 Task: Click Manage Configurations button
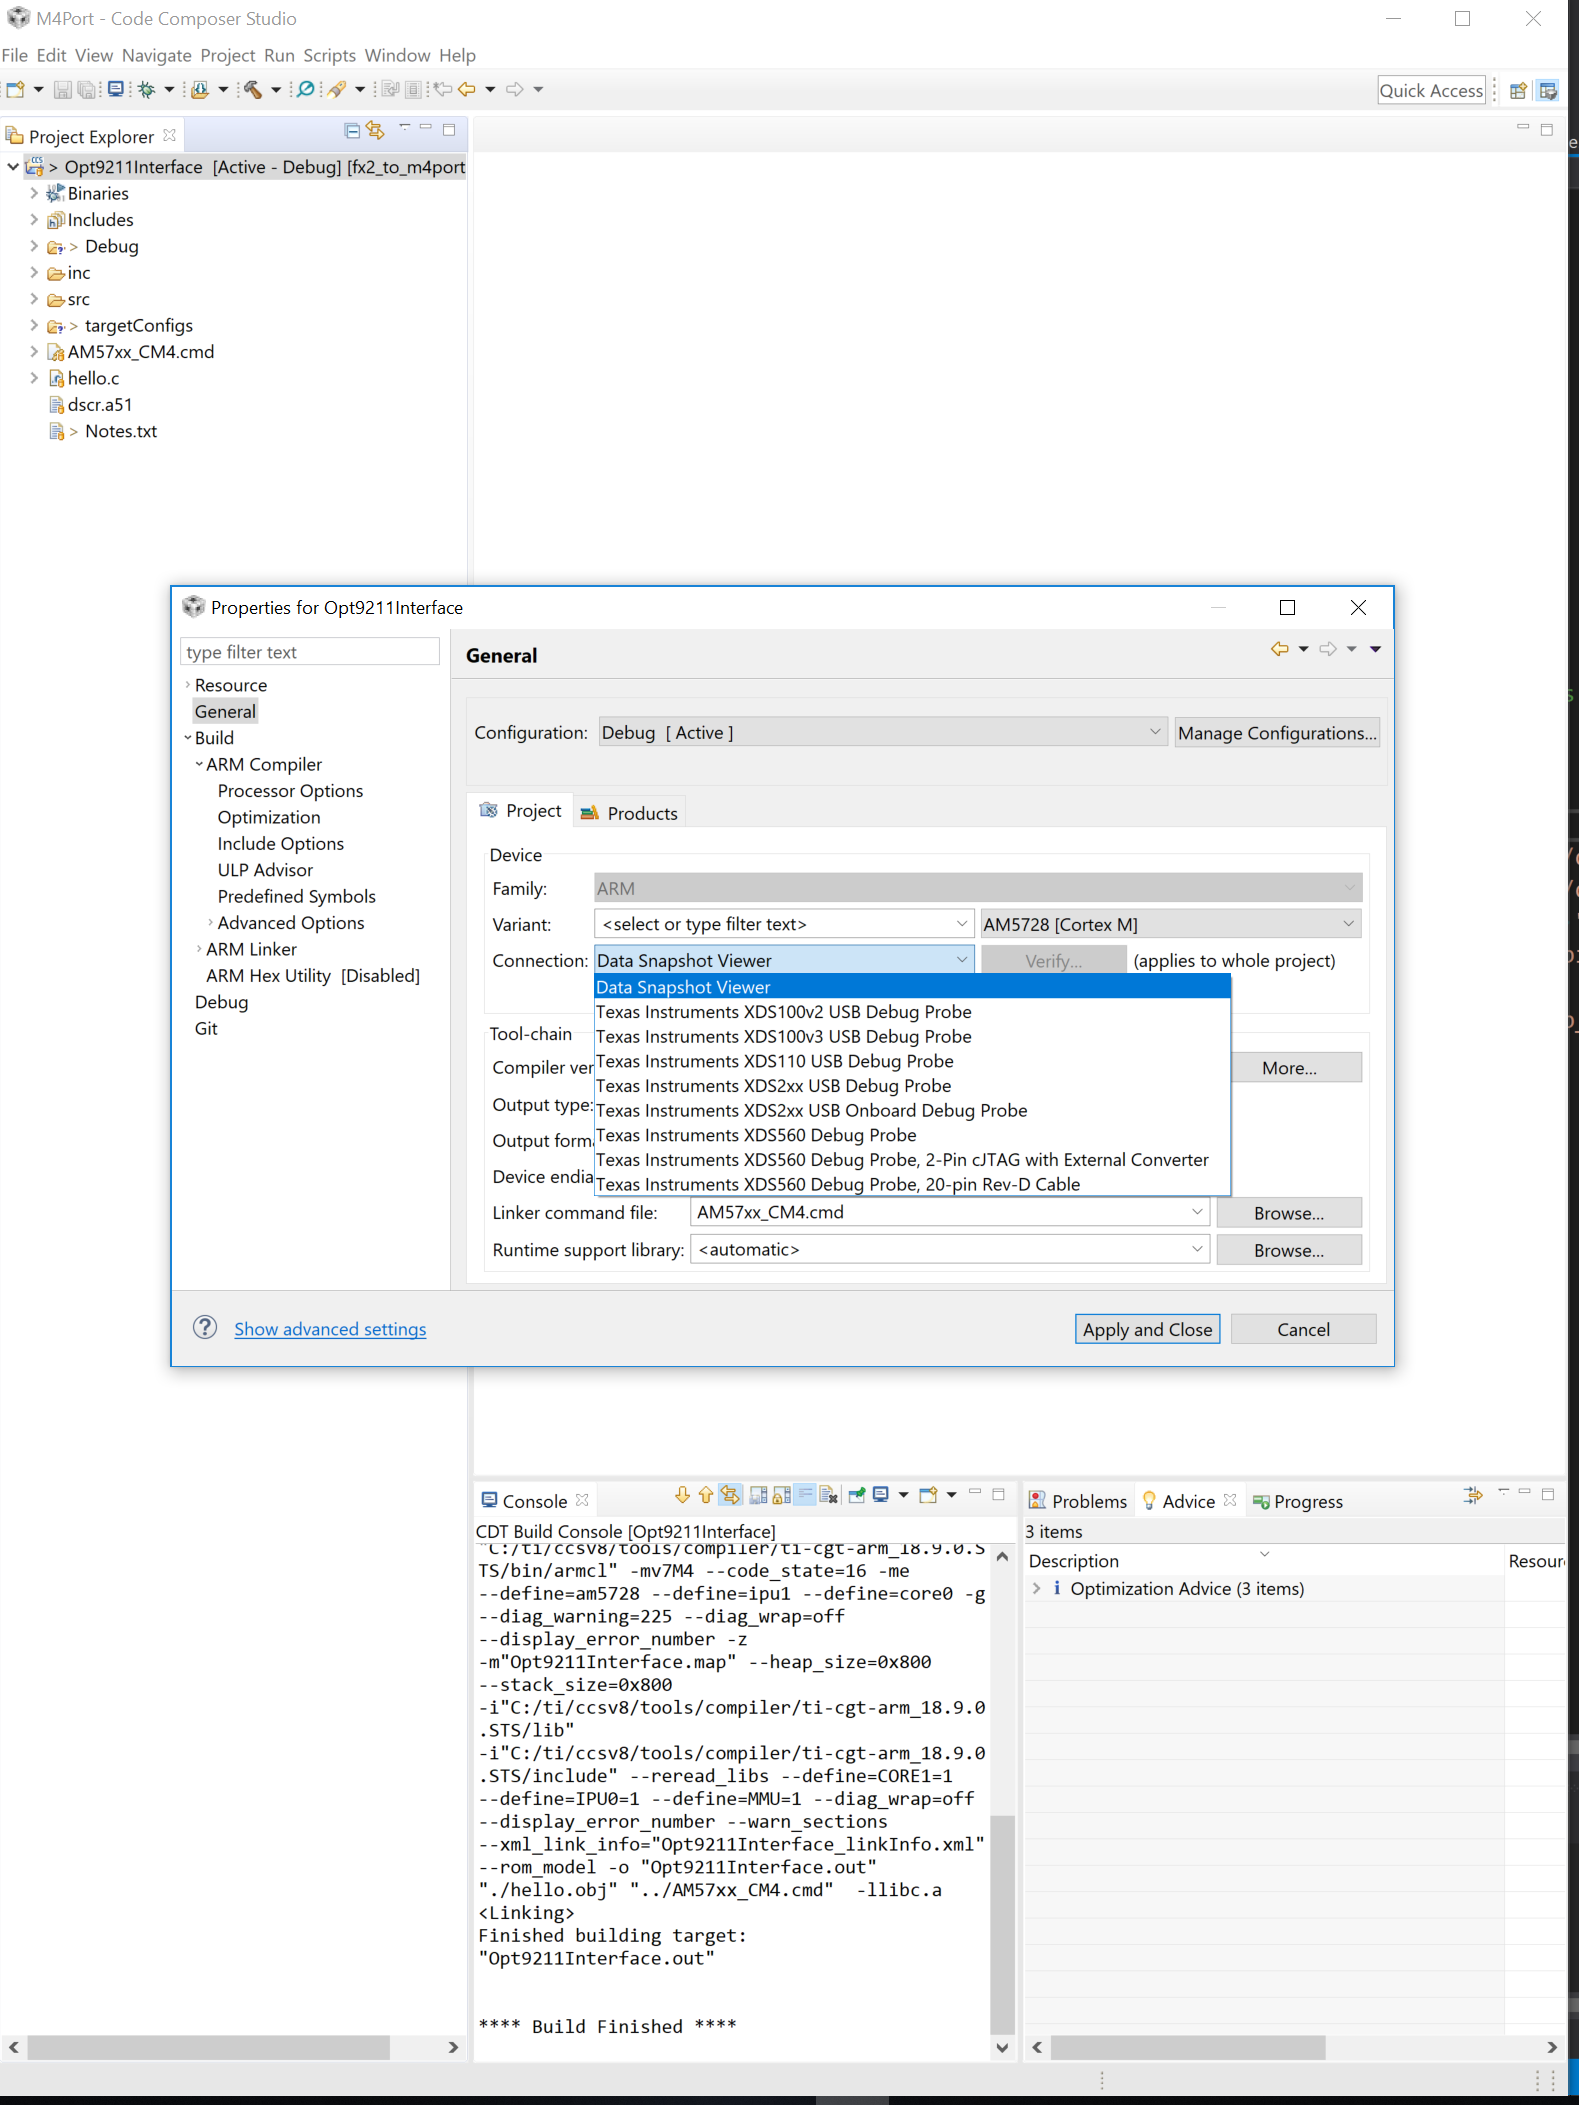(1277, 733)
